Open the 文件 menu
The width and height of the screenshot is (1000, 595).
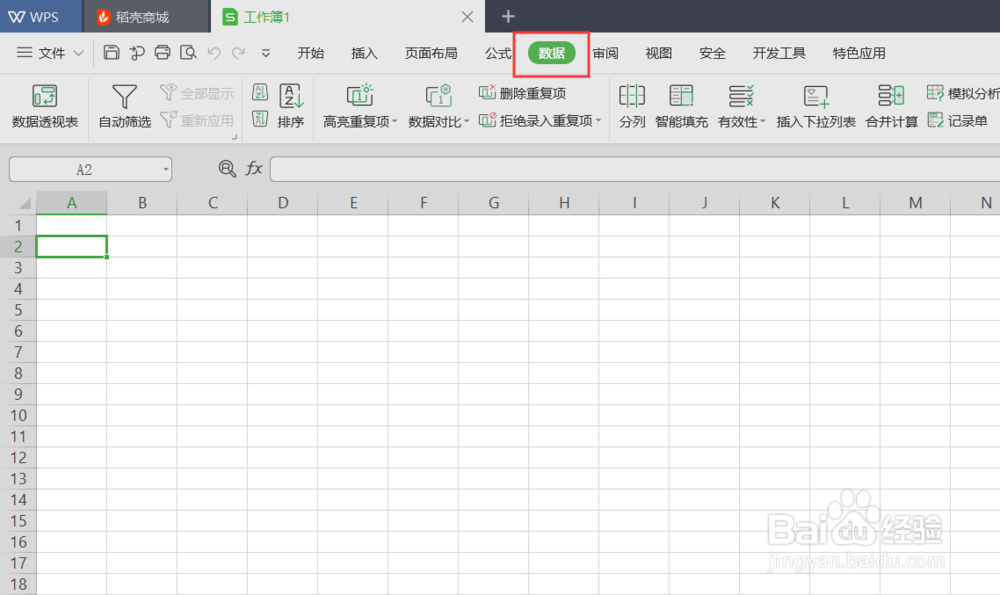point(51,53)
